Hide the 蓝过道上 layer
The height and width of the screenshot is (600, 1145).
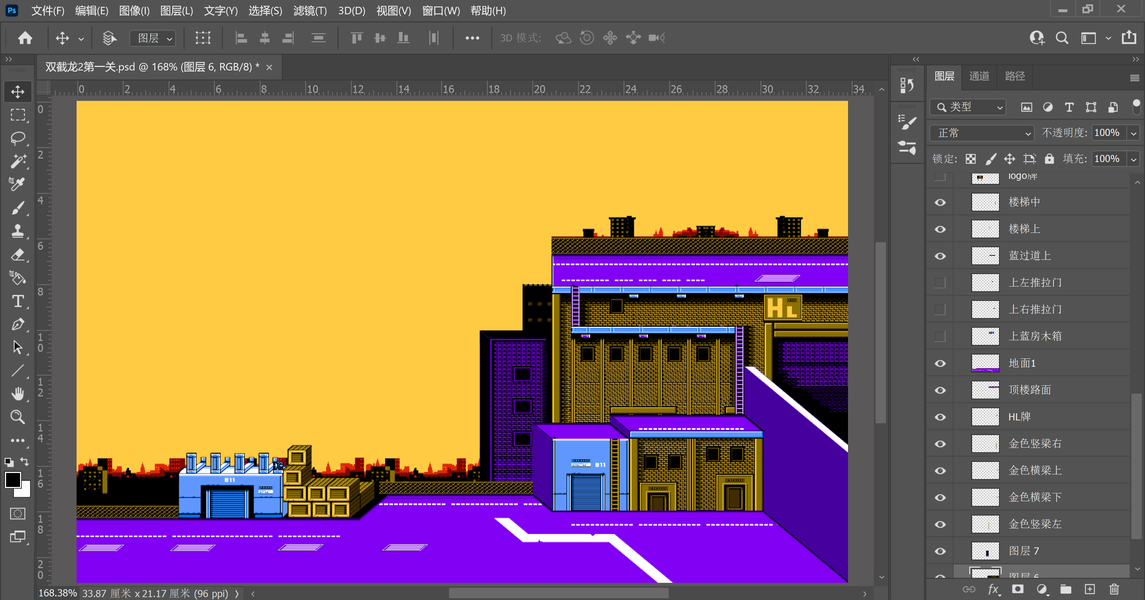[x=940, y=256]
